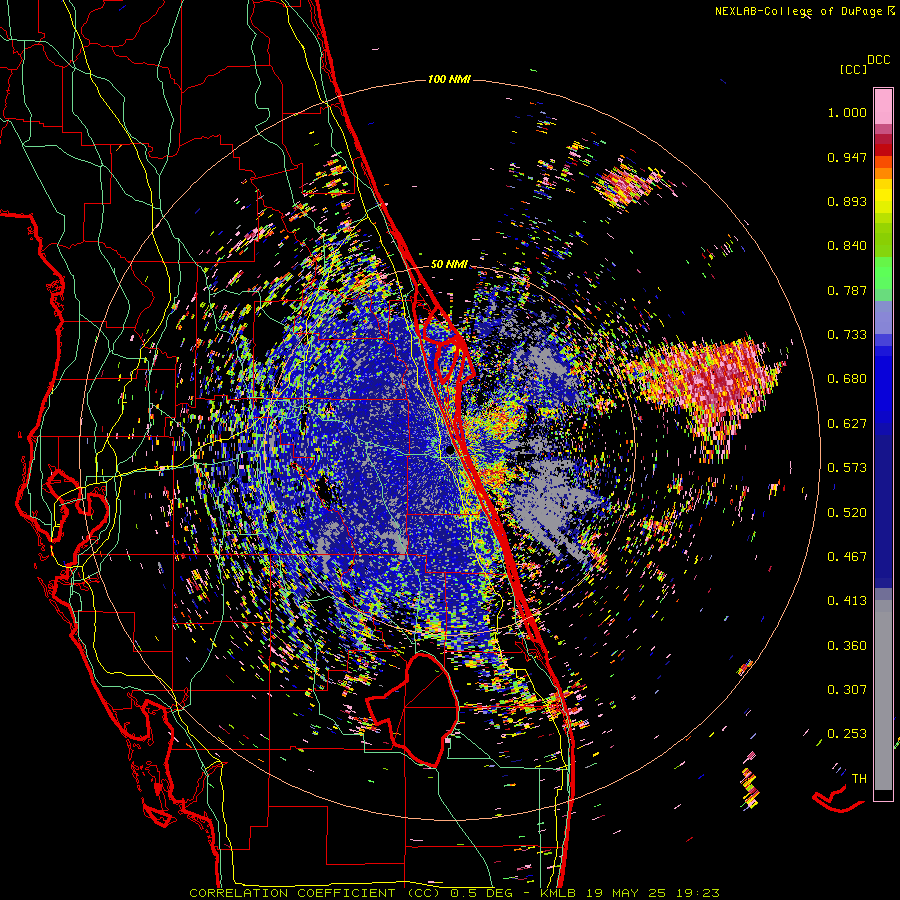Click the 0.467 scale value
The height and width of the screenshot is (900, 900).
(847, 557)
